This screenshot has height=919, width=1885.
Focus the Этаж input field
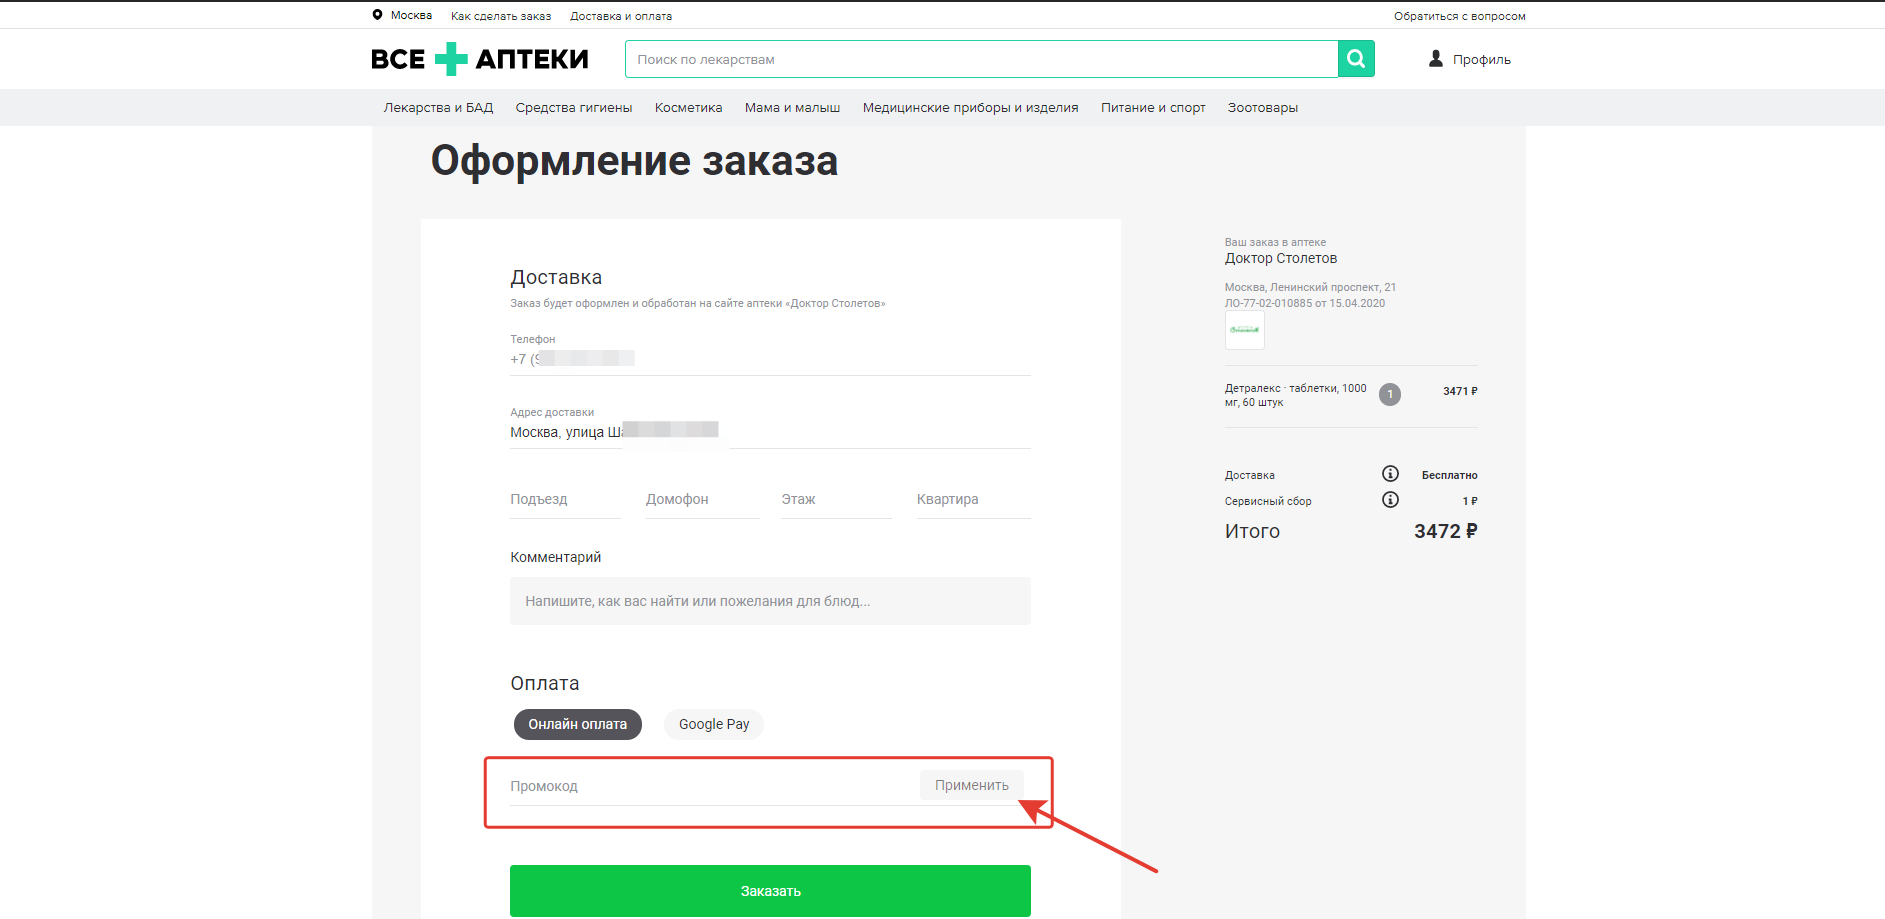[836, 499]
